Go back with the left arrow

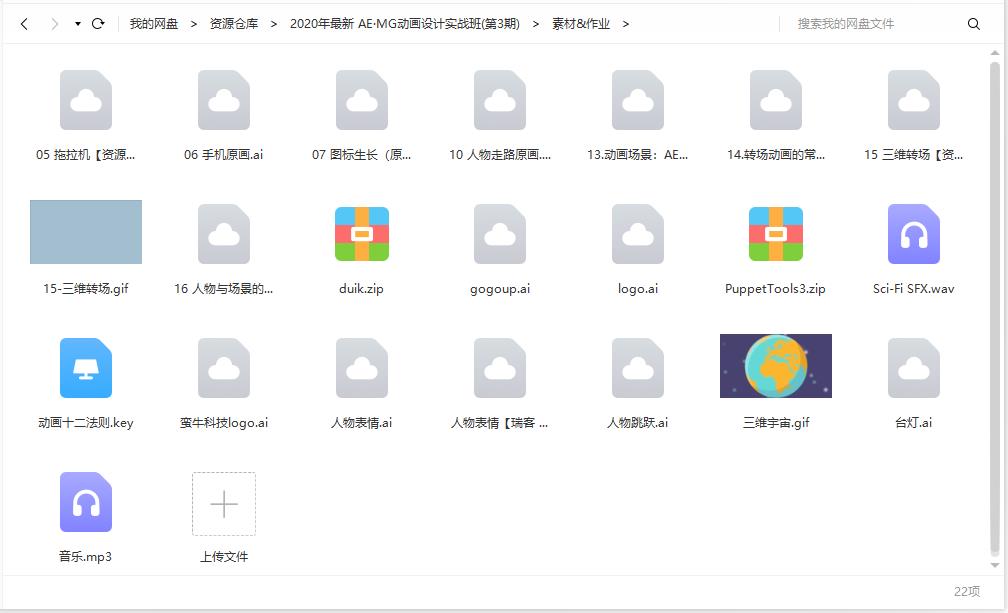(24, 24)
